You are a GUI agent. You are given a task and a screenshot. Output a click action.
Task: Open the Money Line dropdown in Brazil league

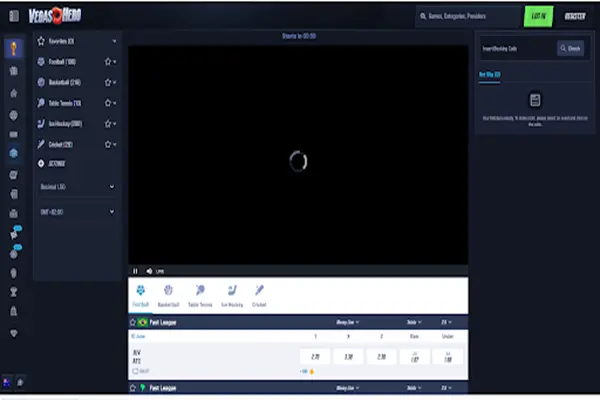pyautogui.click(x=347, y=322)
